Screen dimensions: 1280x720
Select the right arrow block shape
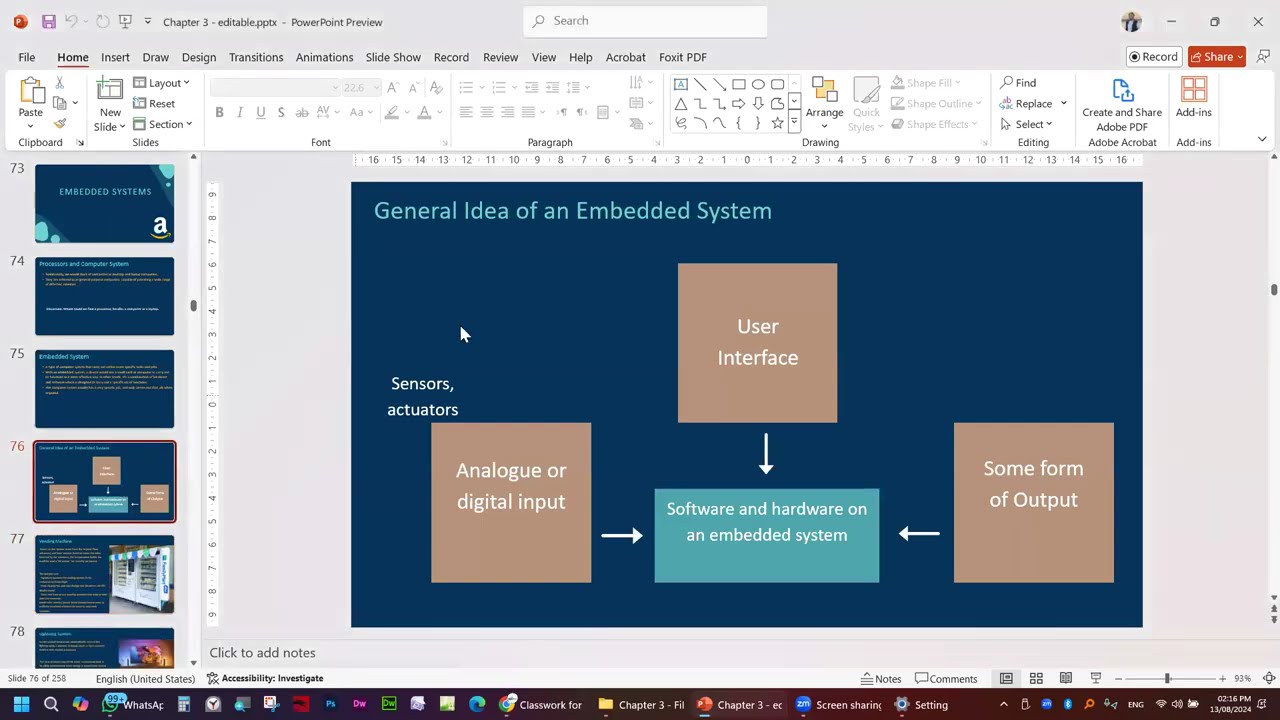(739, 104)
